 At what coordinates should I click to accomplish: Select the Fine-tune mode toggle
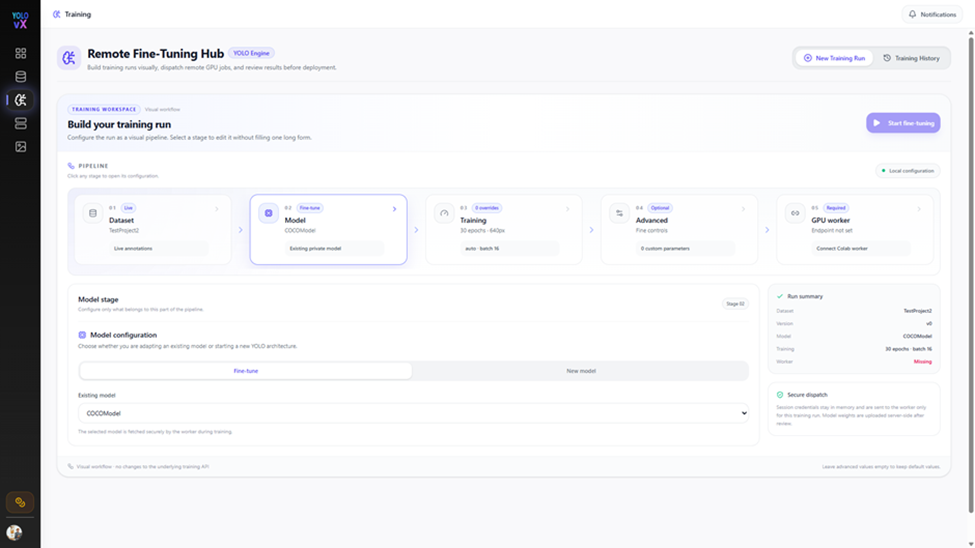[x=246, y=371]
